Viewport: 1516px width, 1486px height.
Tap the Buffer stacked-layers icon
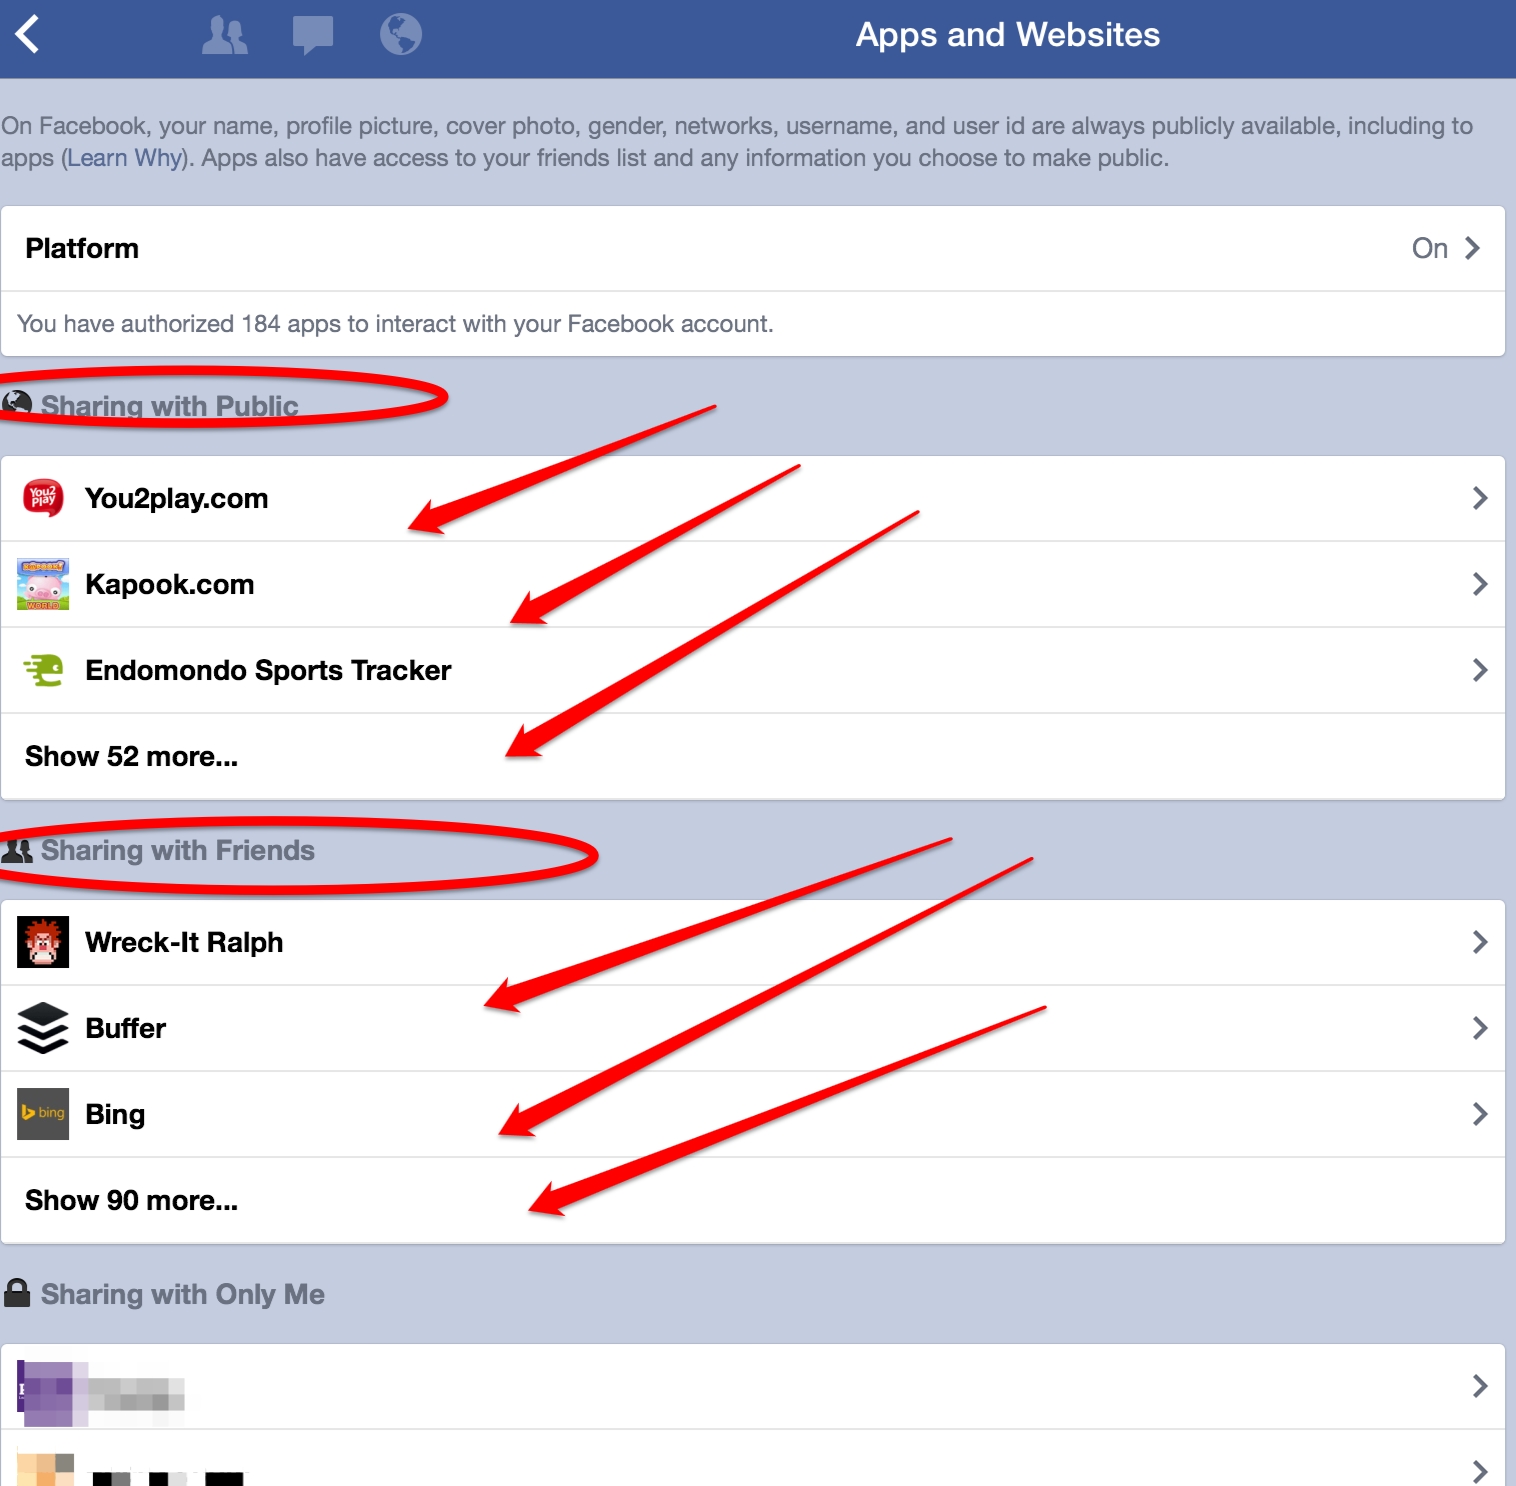point(43,1028)
